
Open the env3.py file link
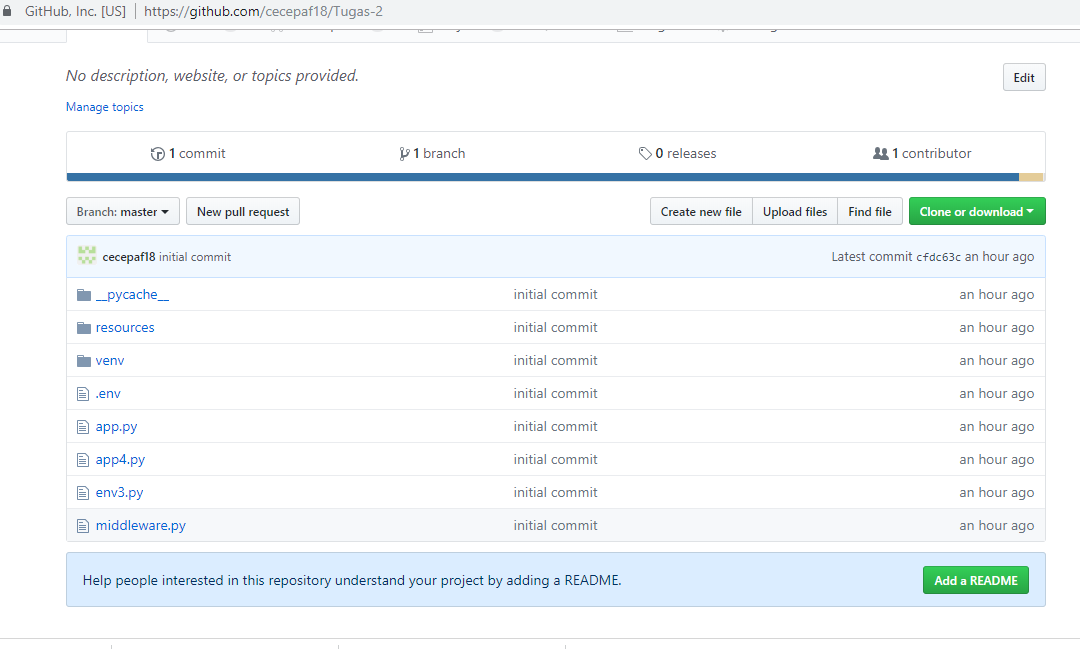click(x=119, y=493)
